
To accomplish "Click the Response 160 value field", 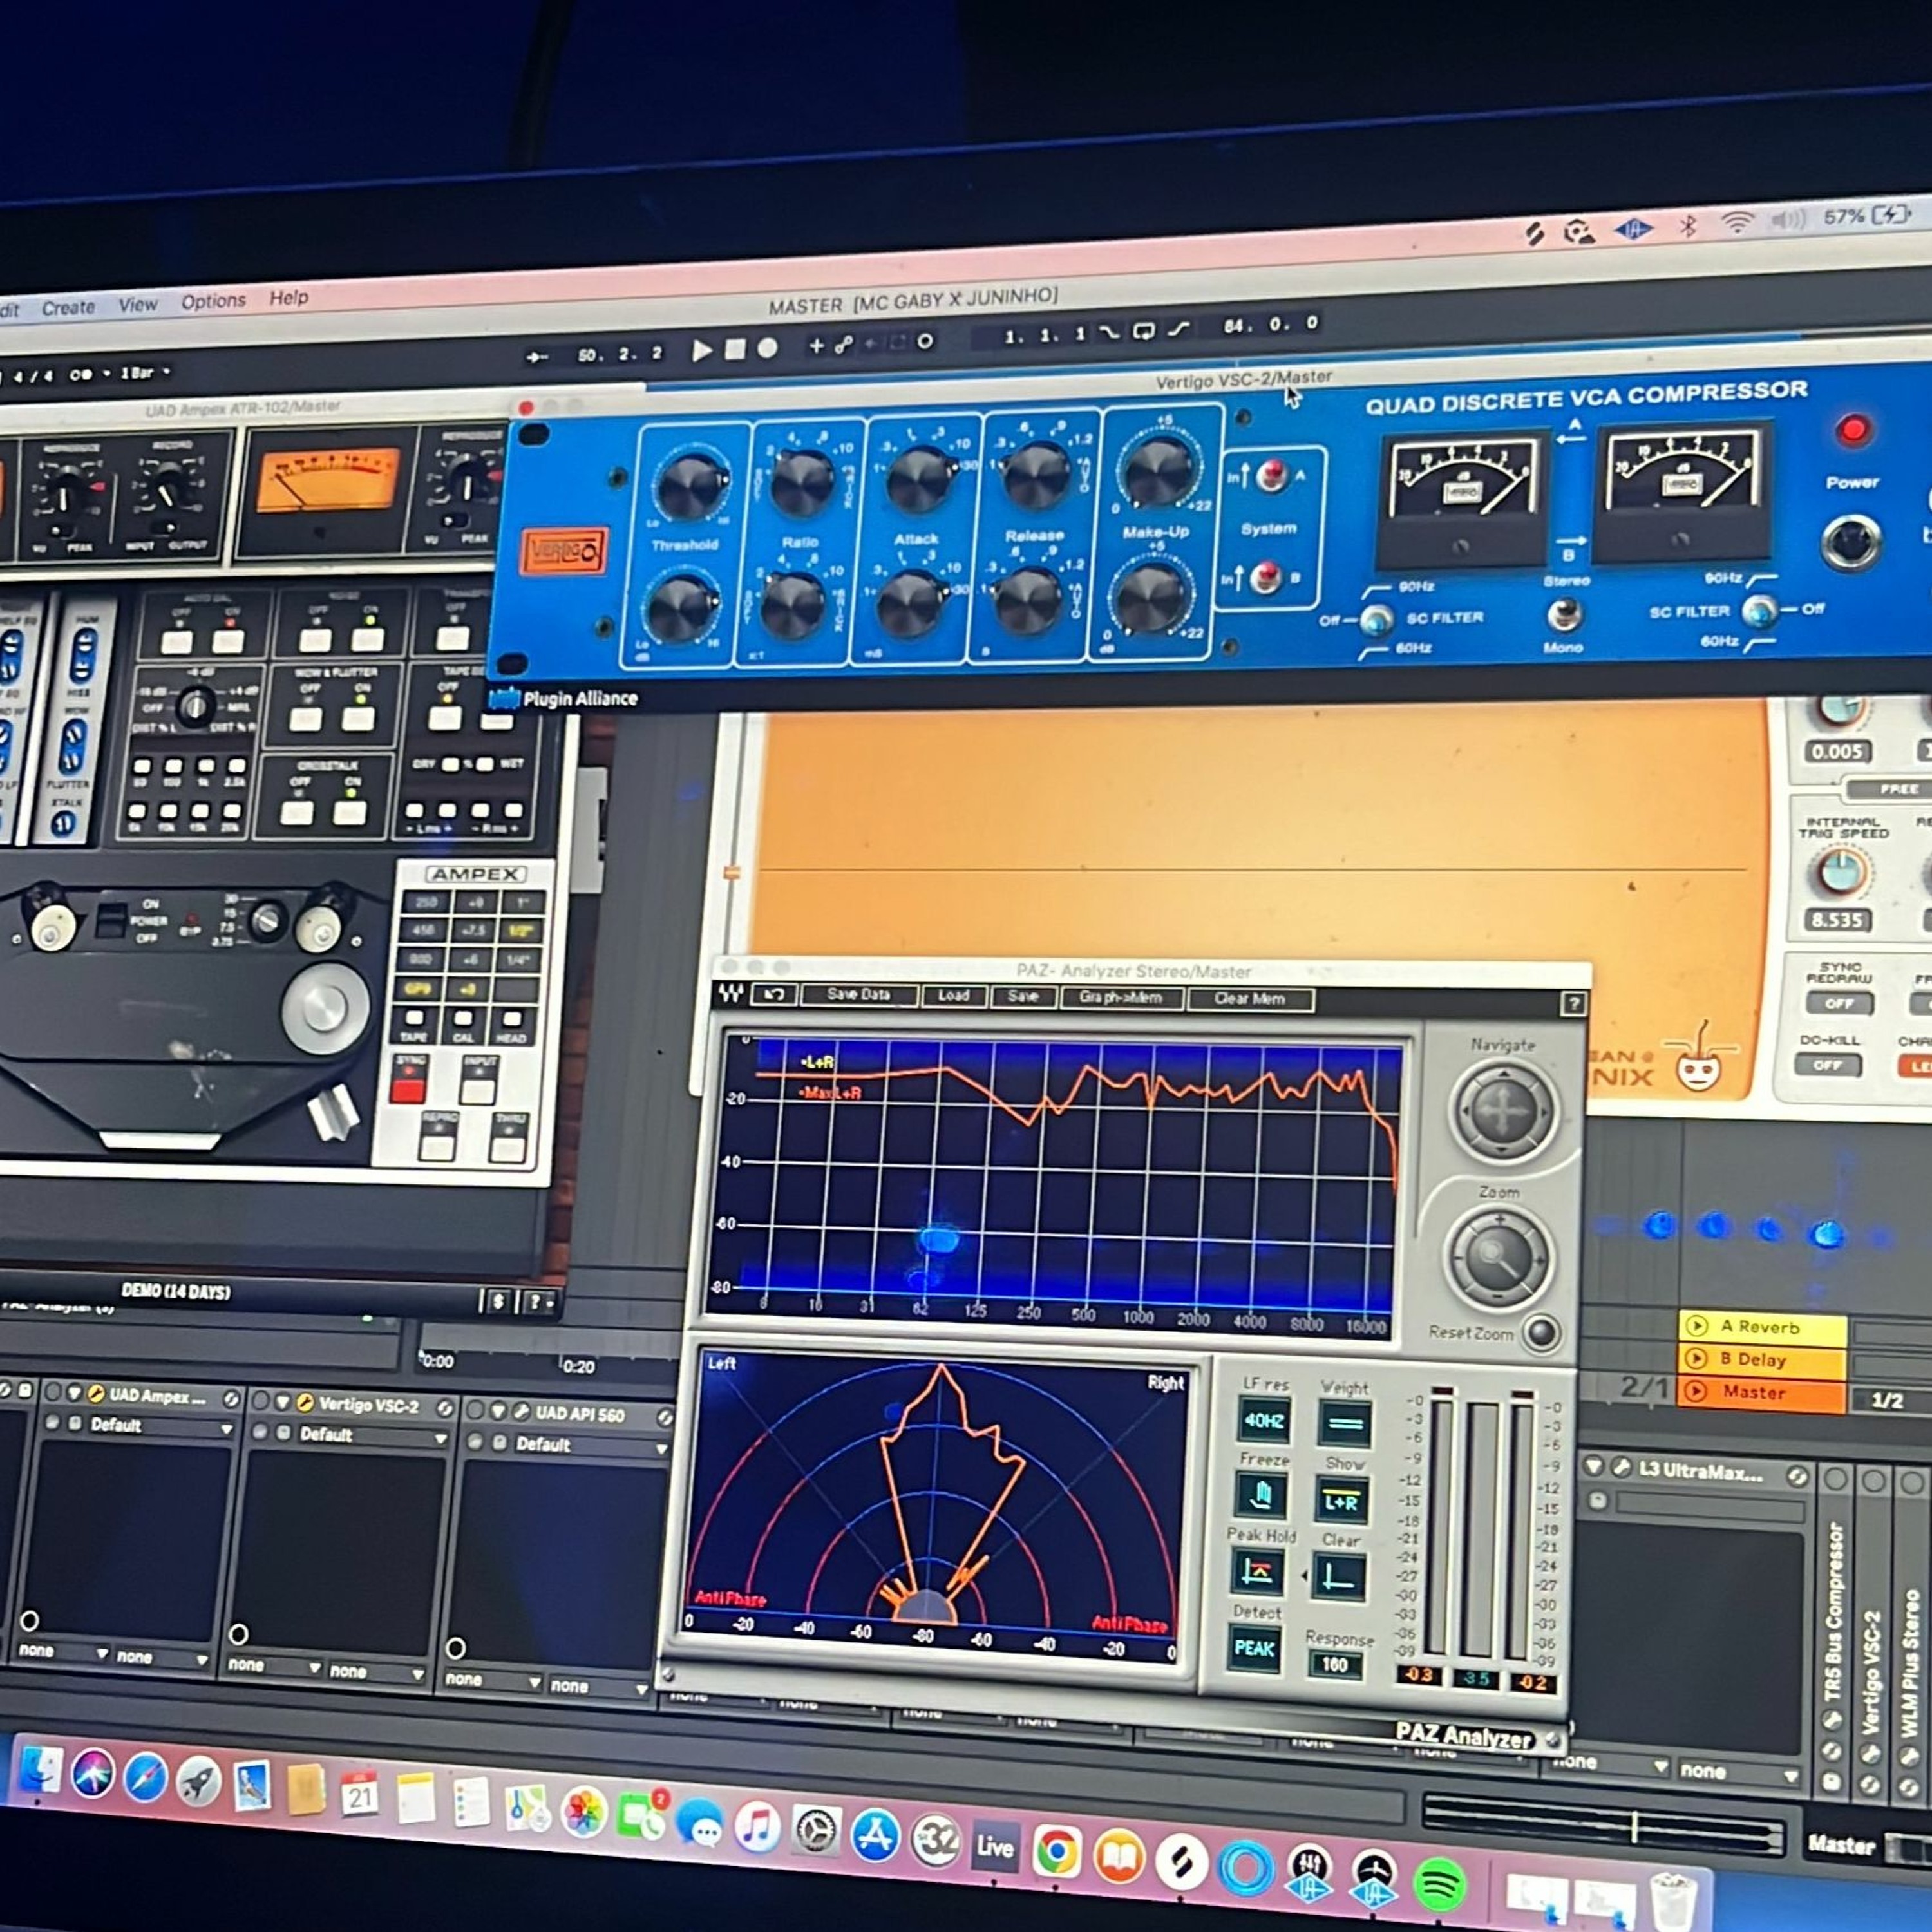I will [1334, 1665].
